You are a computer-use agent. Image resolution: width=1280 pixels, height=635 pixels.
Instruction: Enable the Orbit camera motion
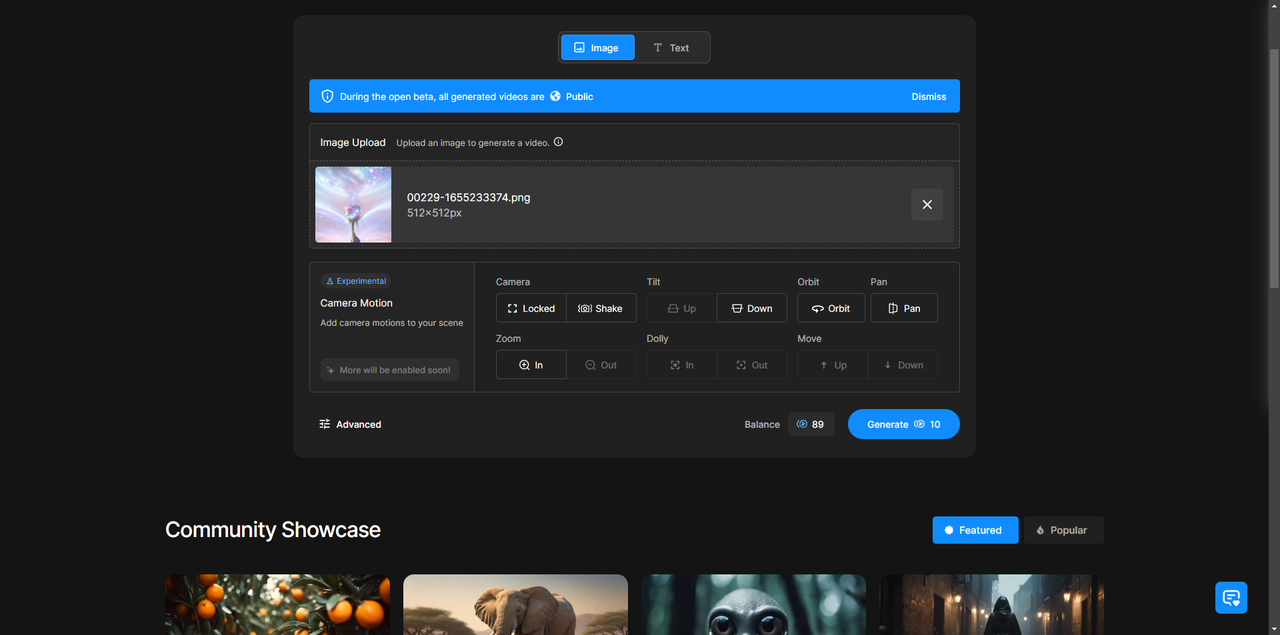coord(830,308)
